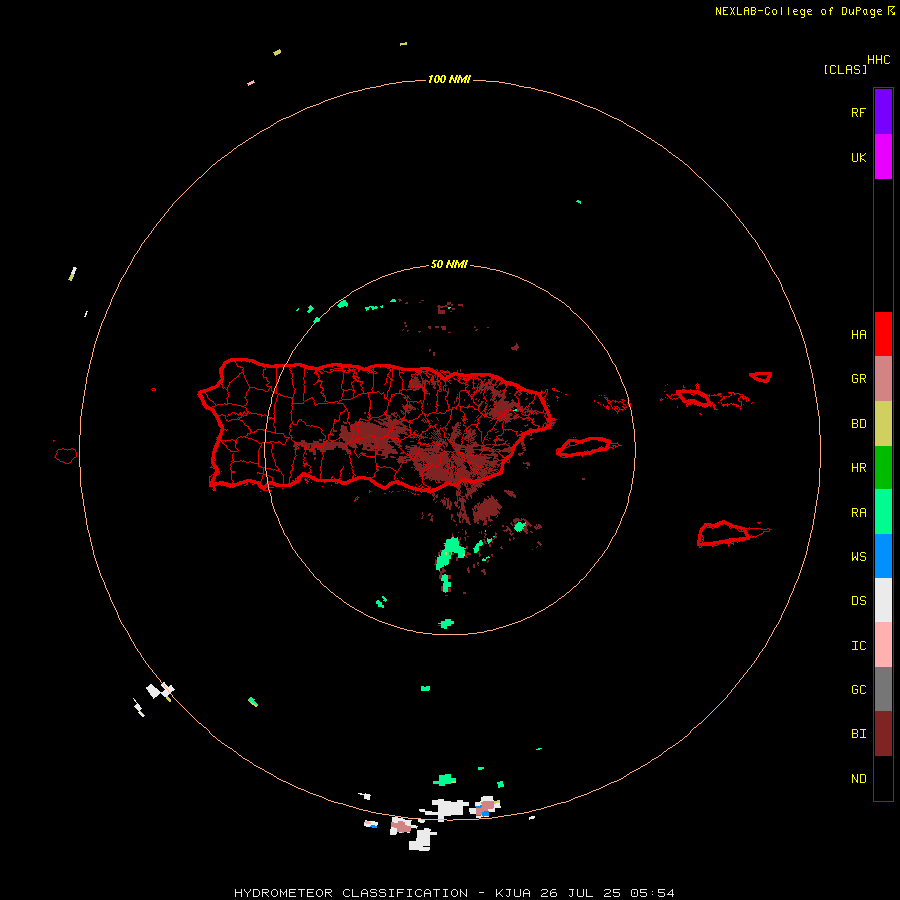Click the 100 NMI range label
Screen dimensions: 900x900
pos(449,79)
